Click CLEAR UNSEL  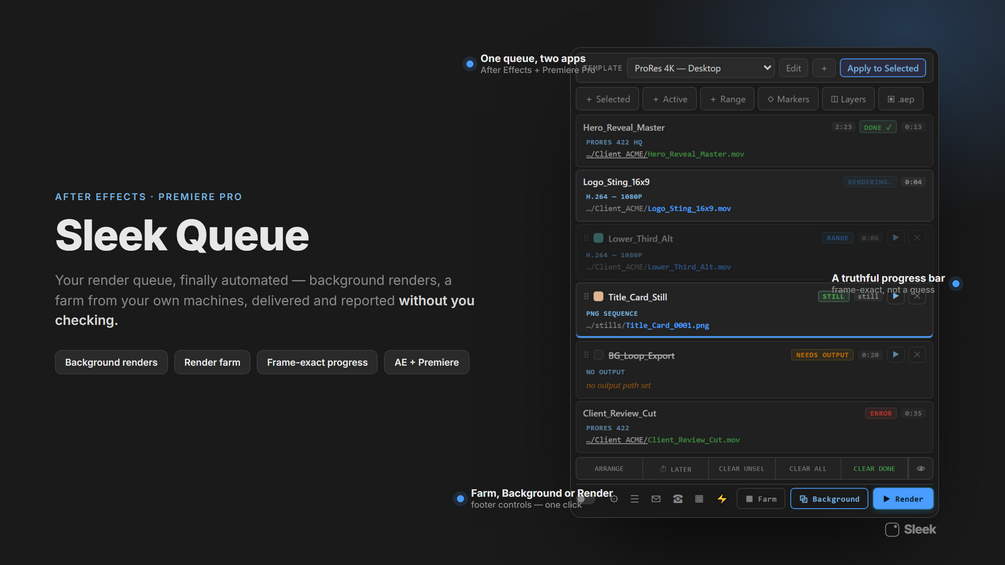coord(742,469)
